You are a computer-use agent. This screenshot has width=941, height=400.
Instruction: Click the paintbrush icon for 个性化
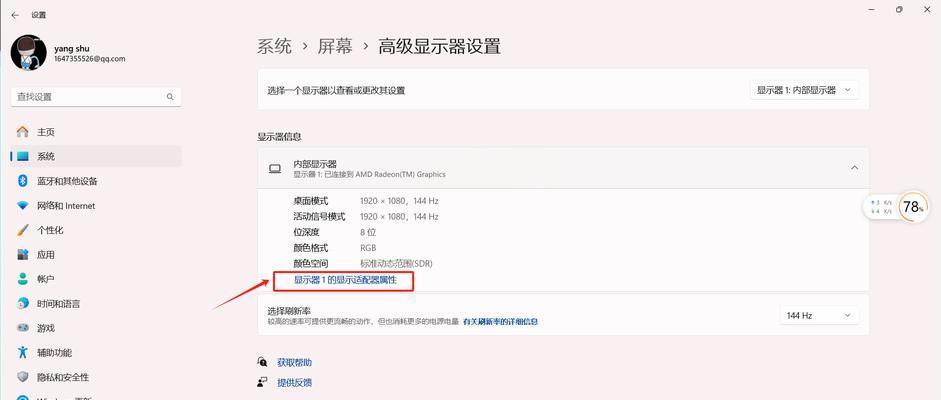click(x=23, y=230)
